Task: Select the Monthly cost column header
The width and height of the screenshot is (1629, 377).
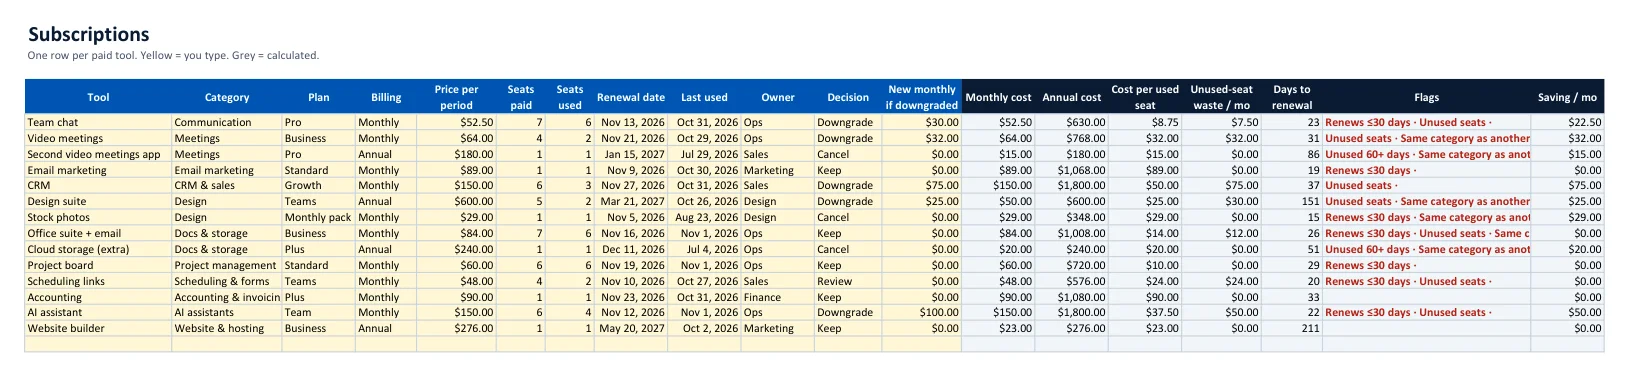Action: [998, 97]
